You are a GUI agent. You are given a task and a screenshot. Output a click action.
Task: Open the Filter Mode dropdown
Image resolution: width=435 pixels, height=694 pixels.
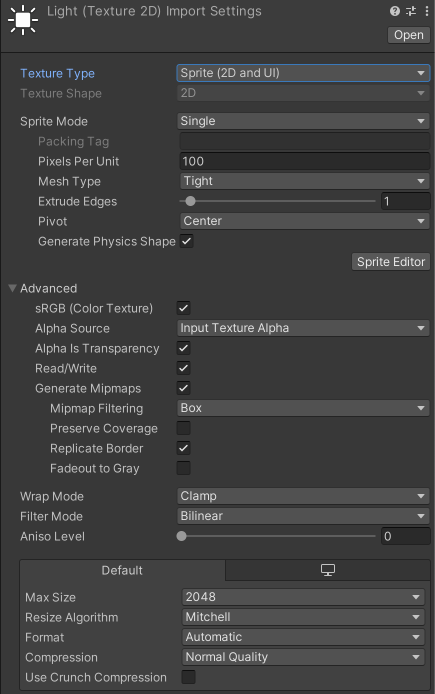[303, 516]
